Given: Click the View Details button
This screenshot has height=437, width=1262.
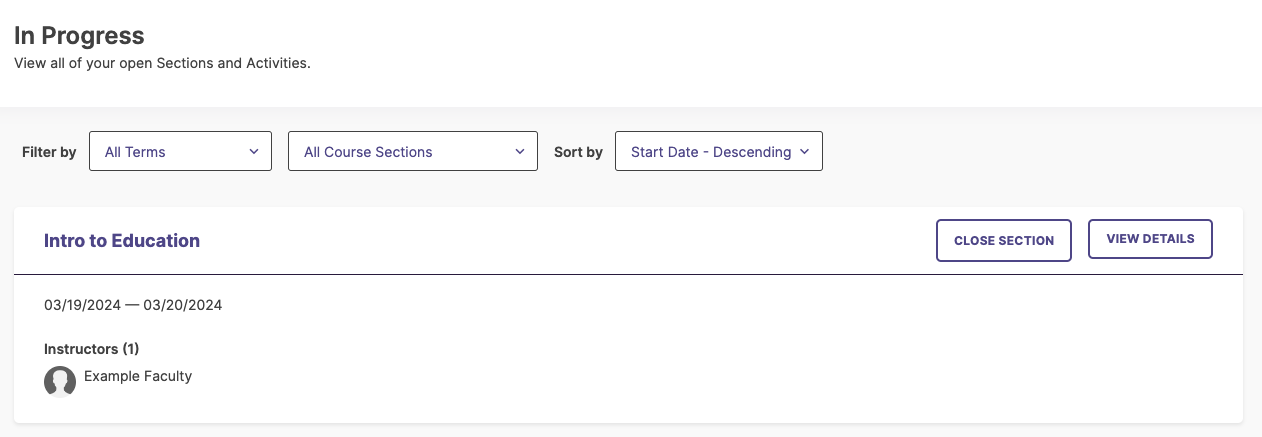Looking at the screenshot, I should (x=1150, y=240).
